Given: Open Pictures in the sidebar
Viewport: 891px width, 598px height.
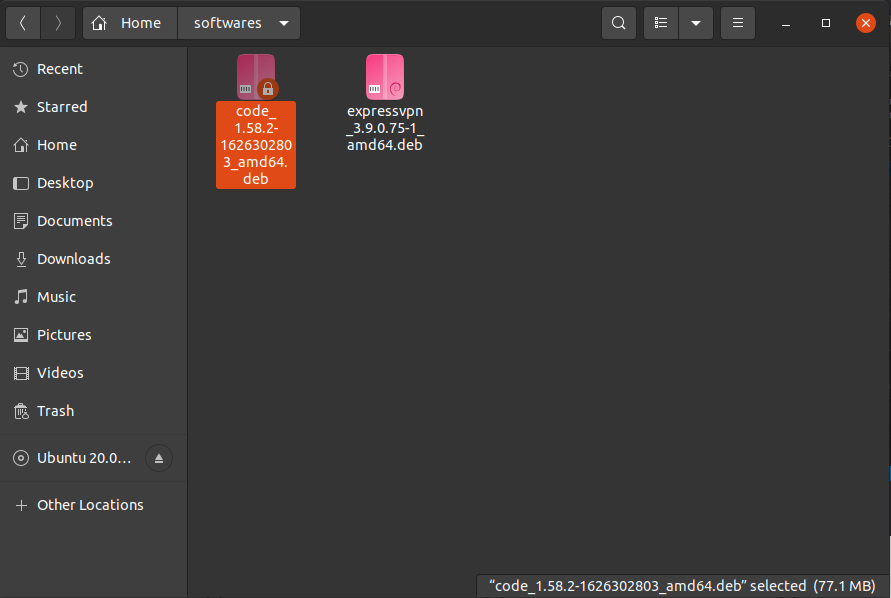Looking at the screenshot, I should coord(94,335).
